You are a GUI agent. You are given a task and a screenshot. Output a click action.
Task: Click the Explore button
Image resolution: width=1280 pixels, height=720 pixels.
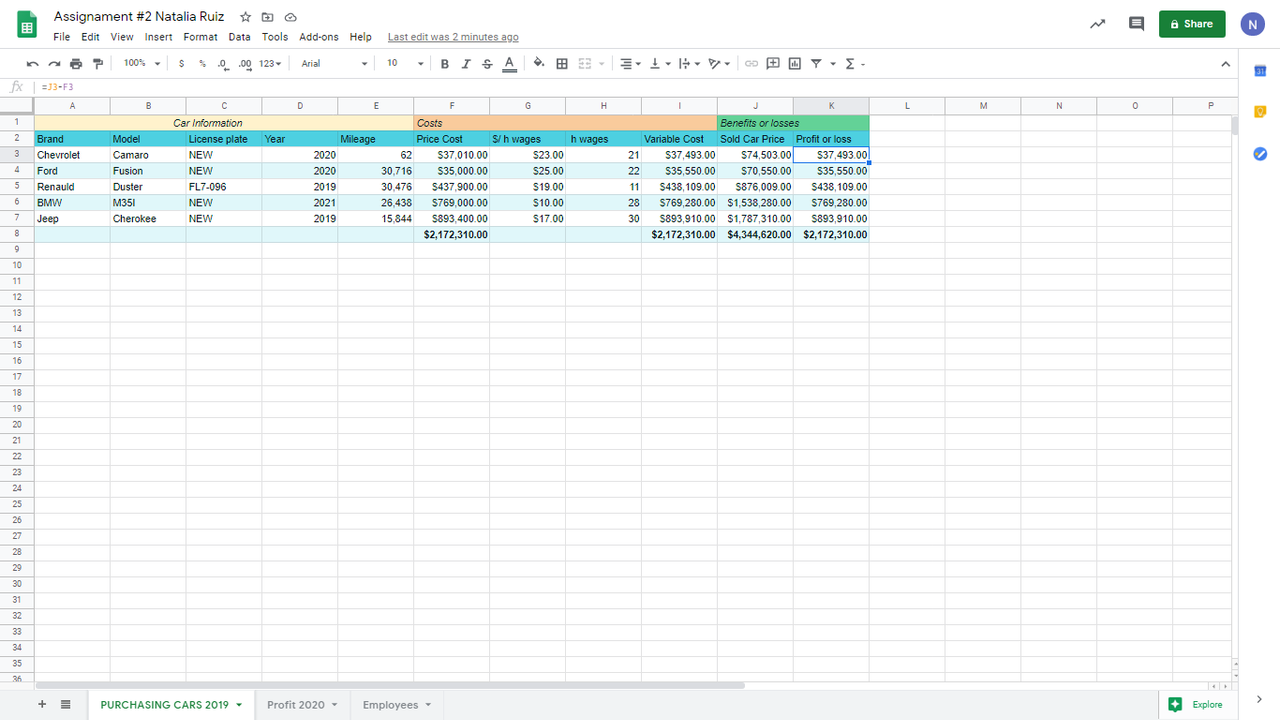(1196, 704)
